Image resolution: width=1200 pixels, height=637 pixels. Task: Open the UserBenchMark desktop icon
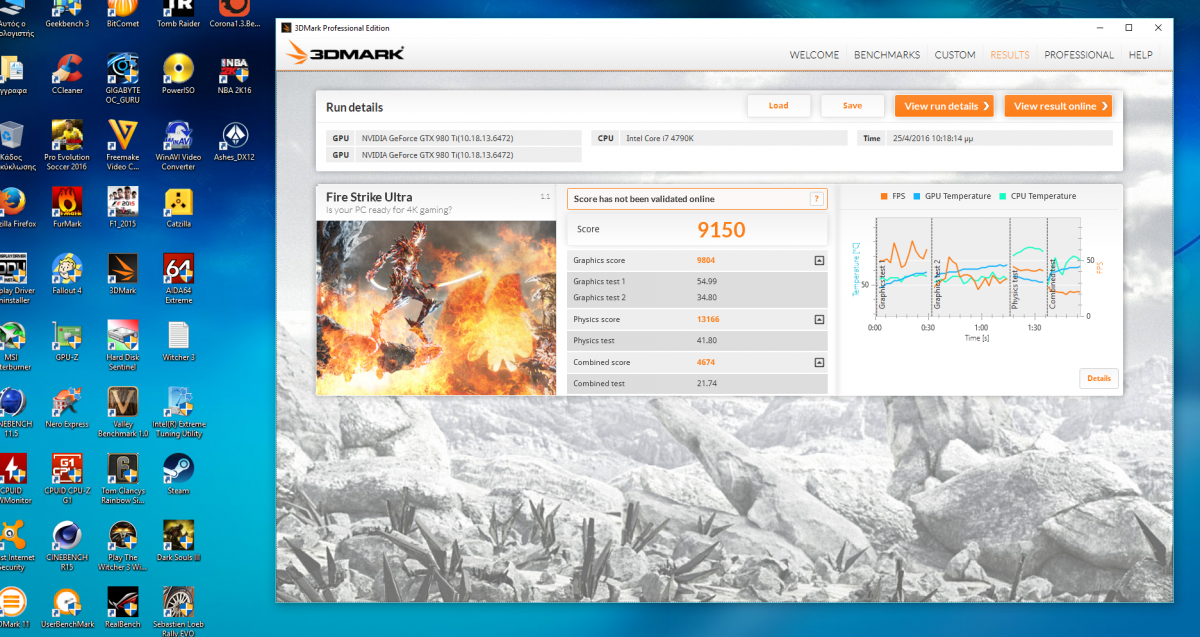coord(67,605)
